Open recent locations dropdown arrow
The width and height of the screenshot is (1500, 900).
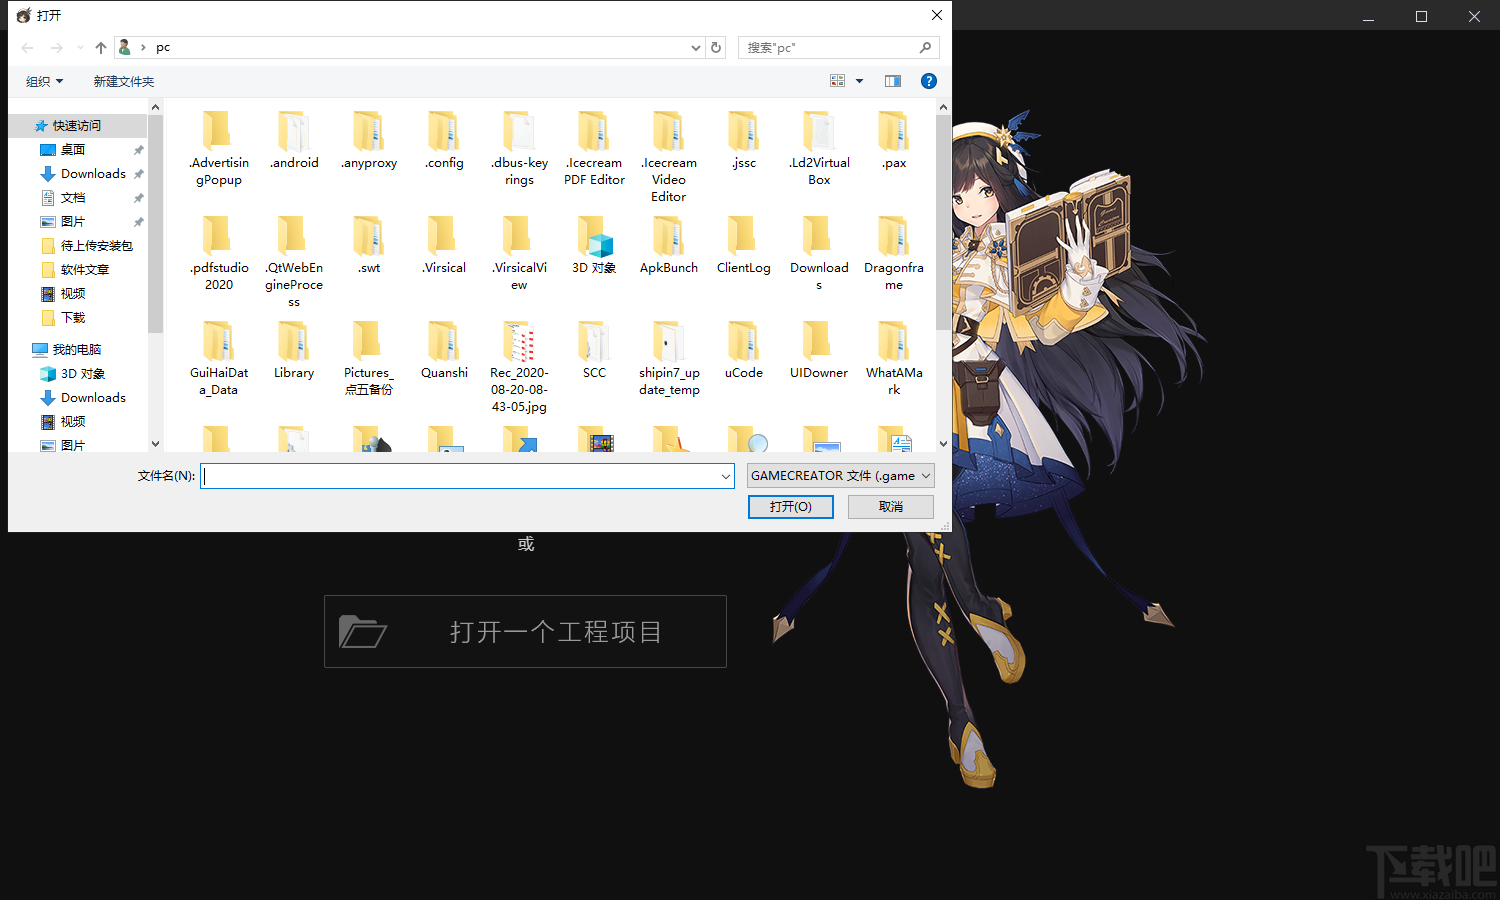(80, 47)
